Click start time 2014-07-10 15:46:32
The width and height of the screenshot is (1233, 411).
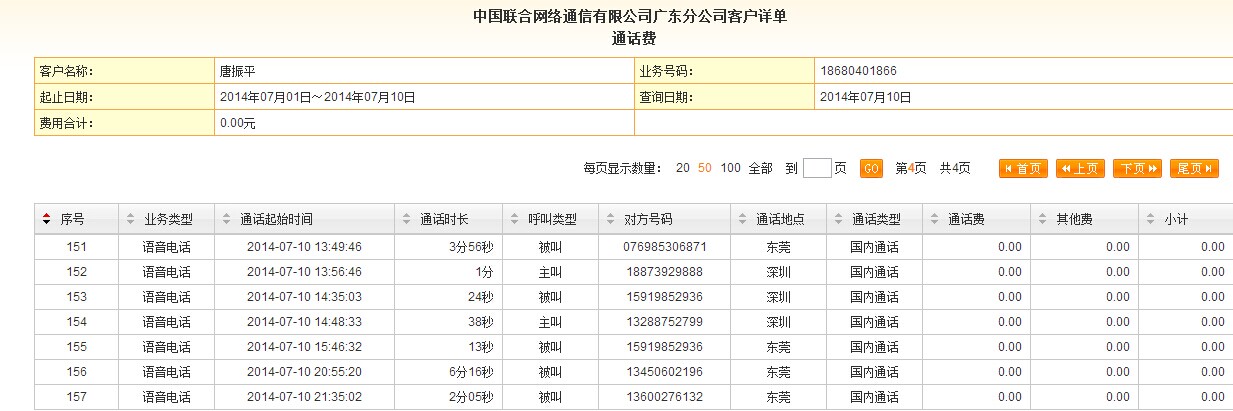click(x=304, y=347)
